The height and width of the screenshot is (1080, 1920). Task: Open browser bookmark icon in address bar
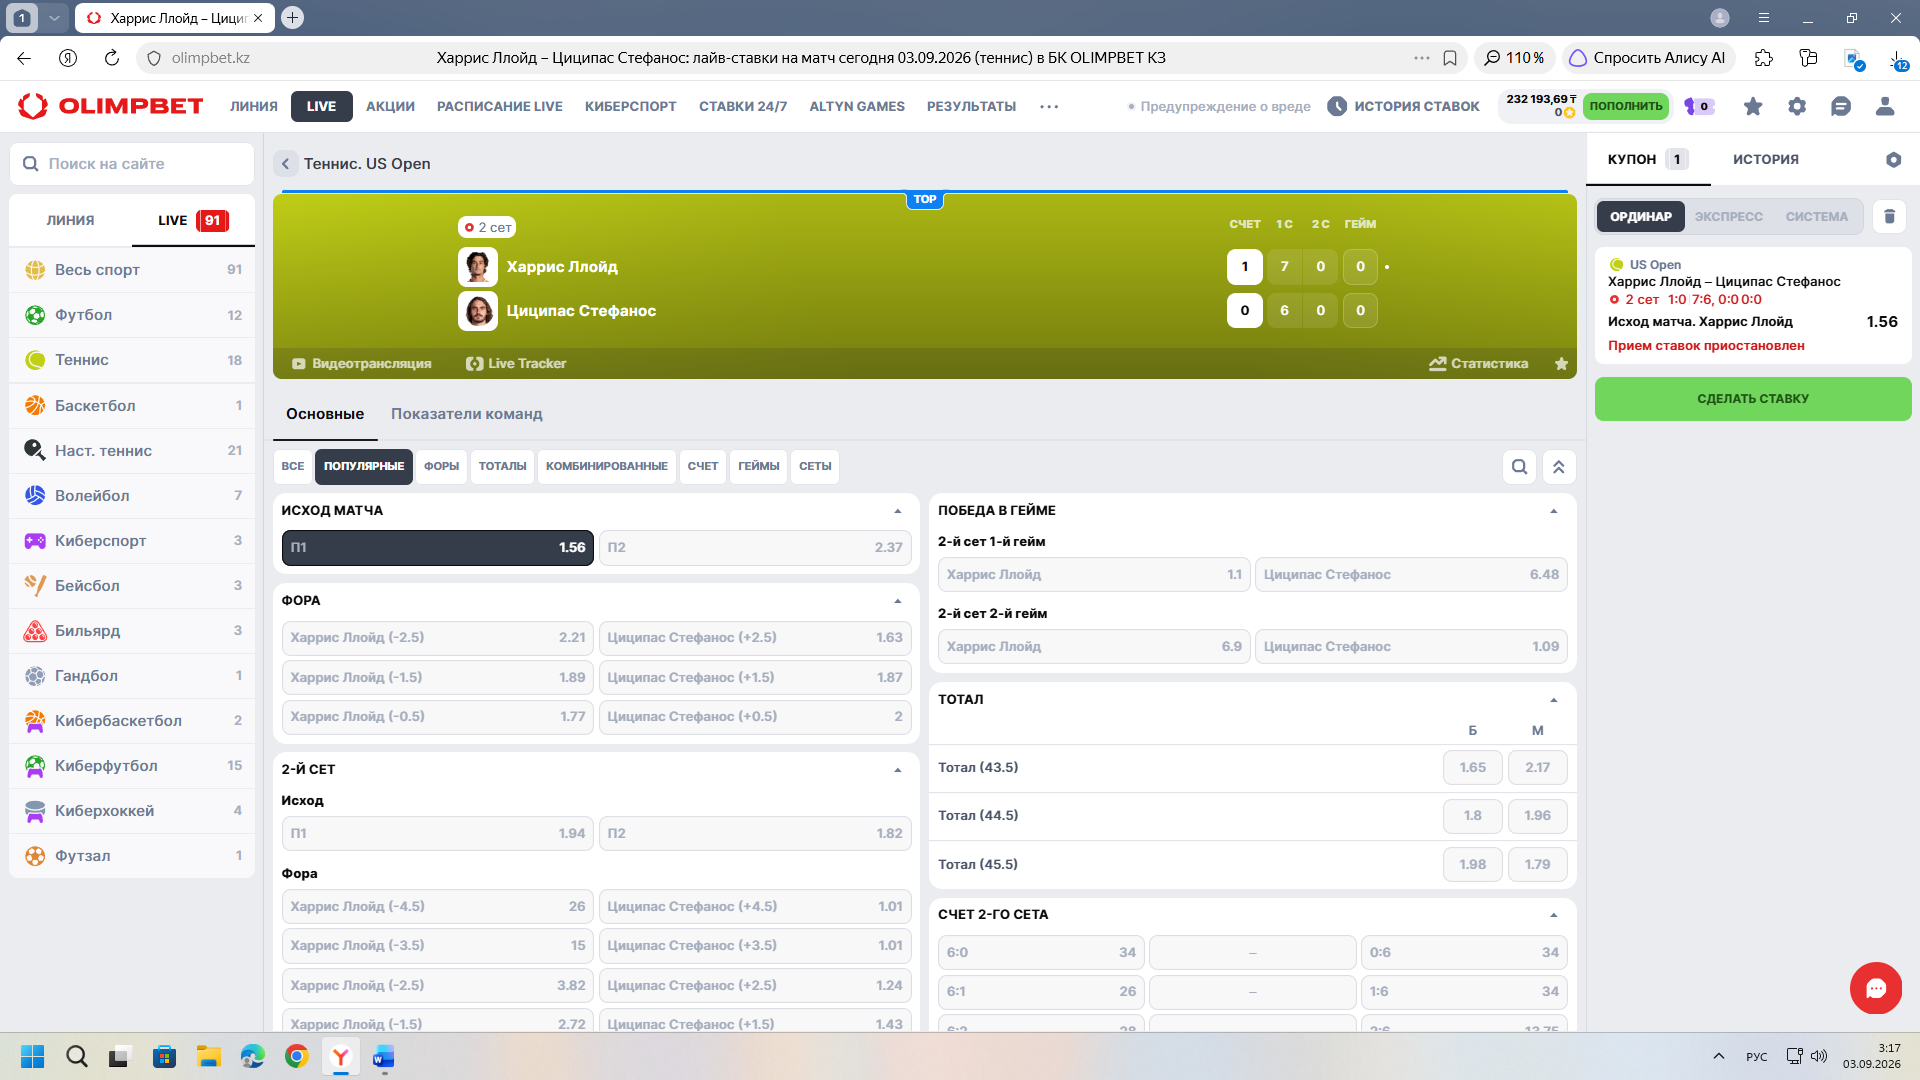click(x=1450, y=58)
